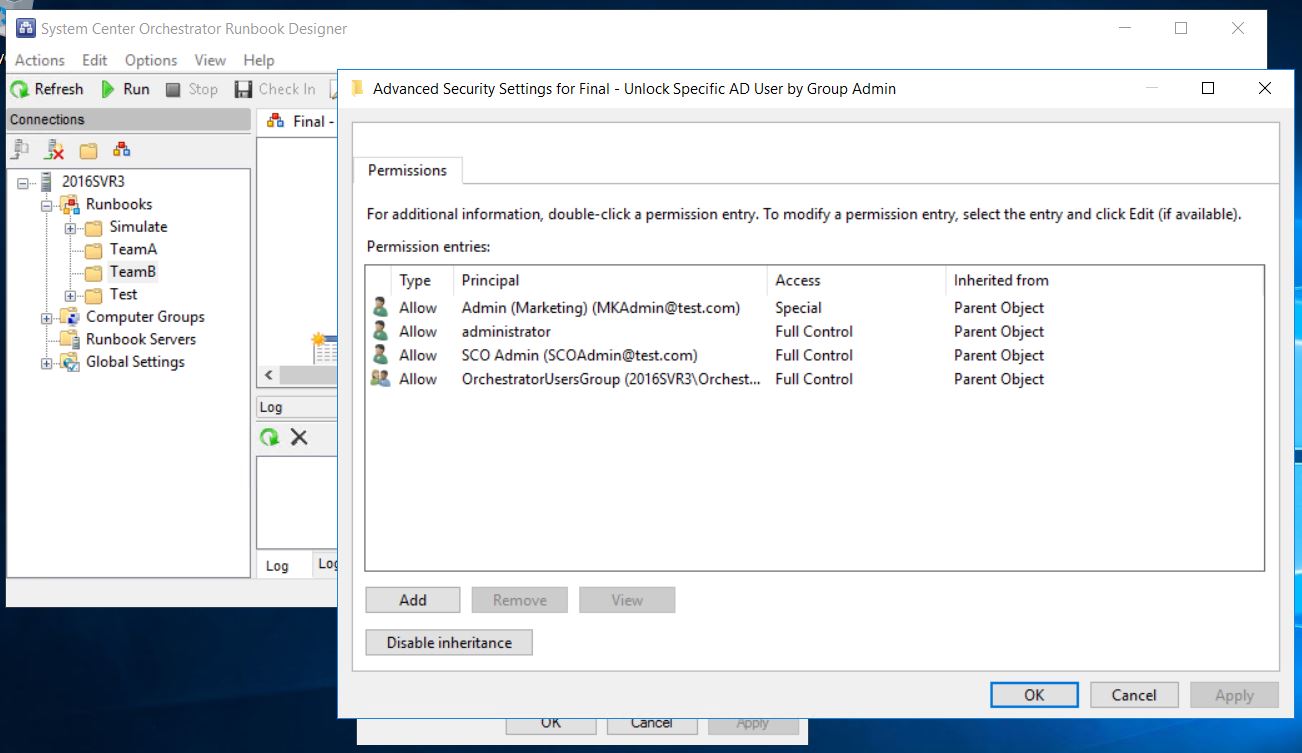The width and height of the screenshot is (1302, 753).
Task: Click the System Center Orchestrator title bar icon
Action: pyautogui.click(x=26, y=29)
